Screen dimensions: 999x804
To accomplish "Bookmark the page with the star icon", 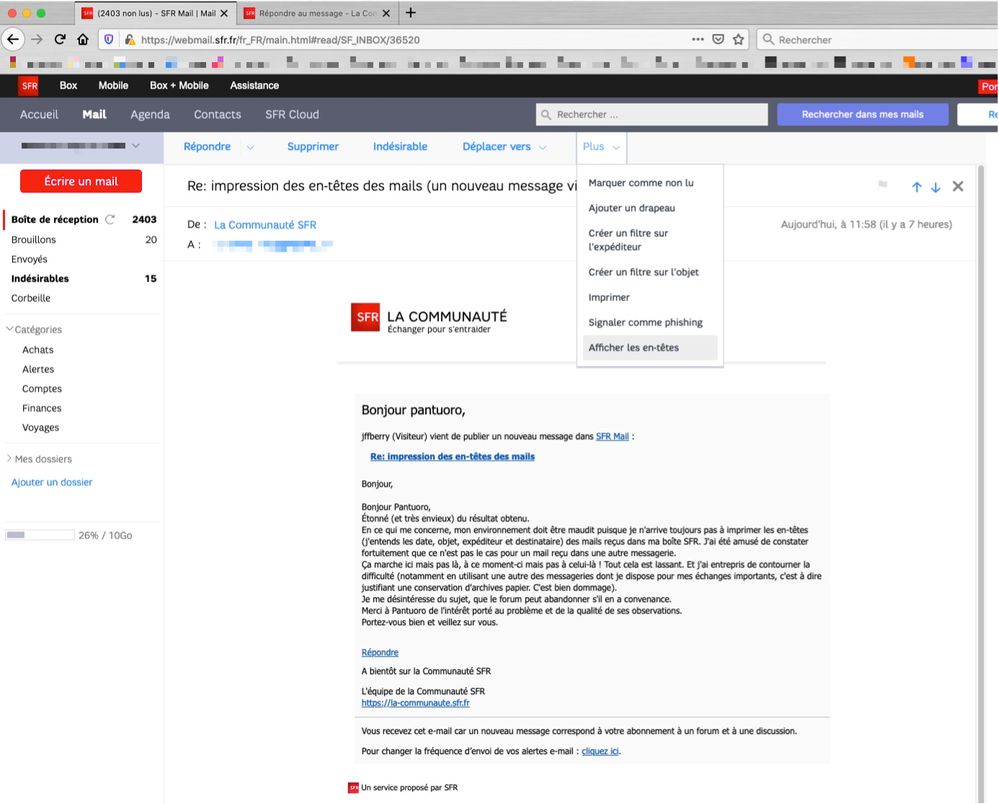I will point(738,40).
